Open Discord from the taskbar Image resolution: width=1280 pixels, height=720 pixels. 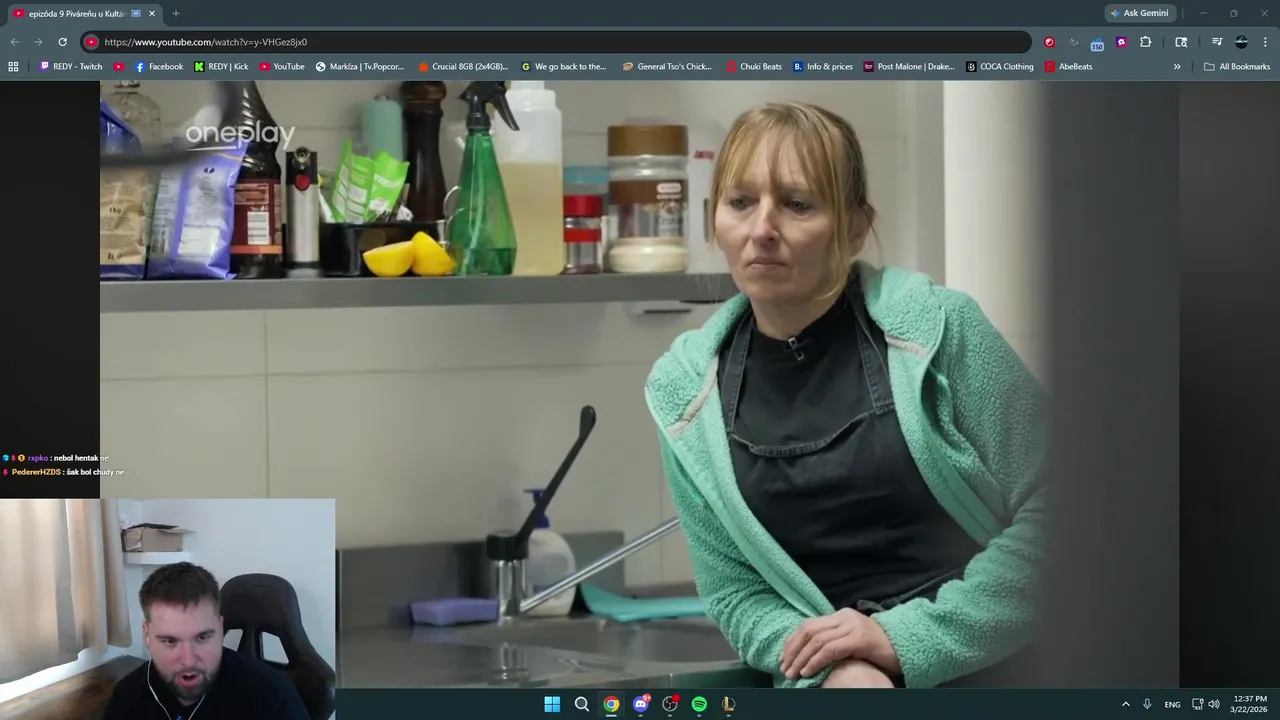641,704
